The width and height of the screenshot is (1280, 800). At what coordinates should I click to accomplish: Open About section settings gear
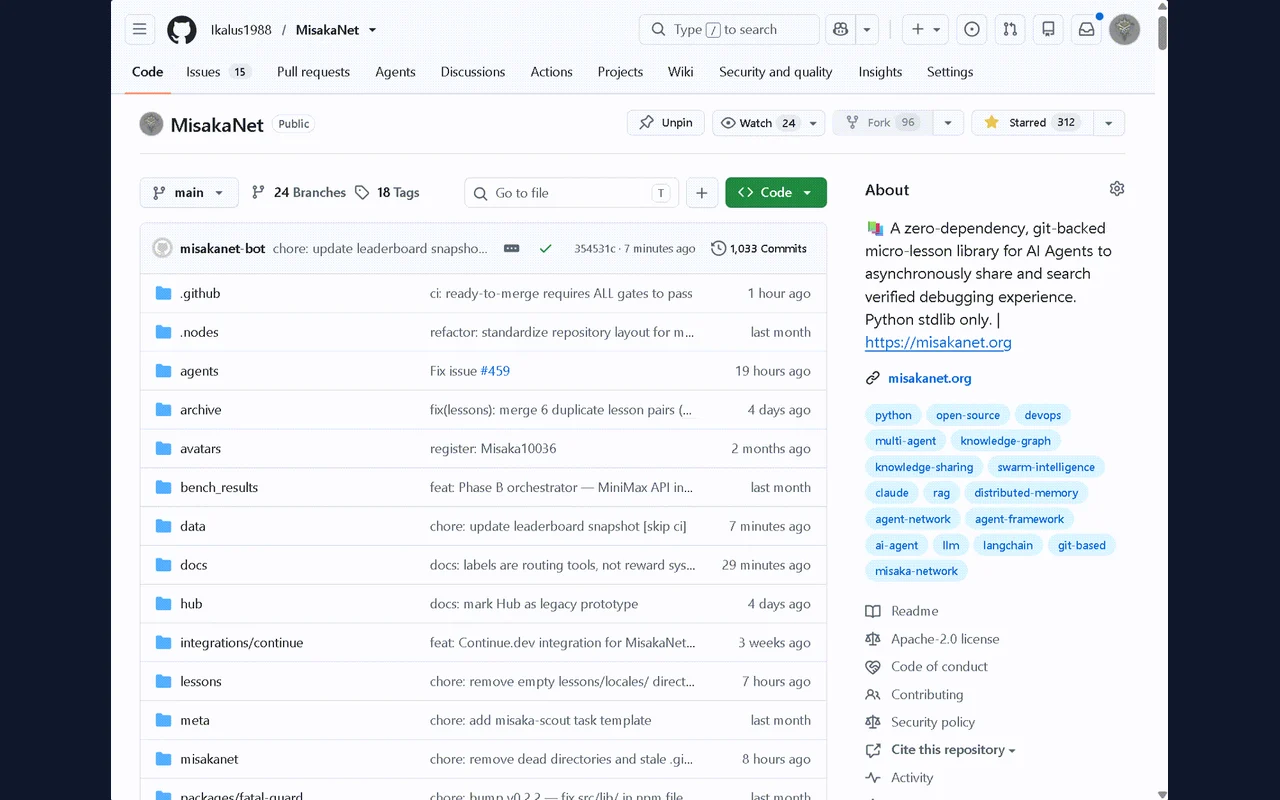pos(1117,189)
